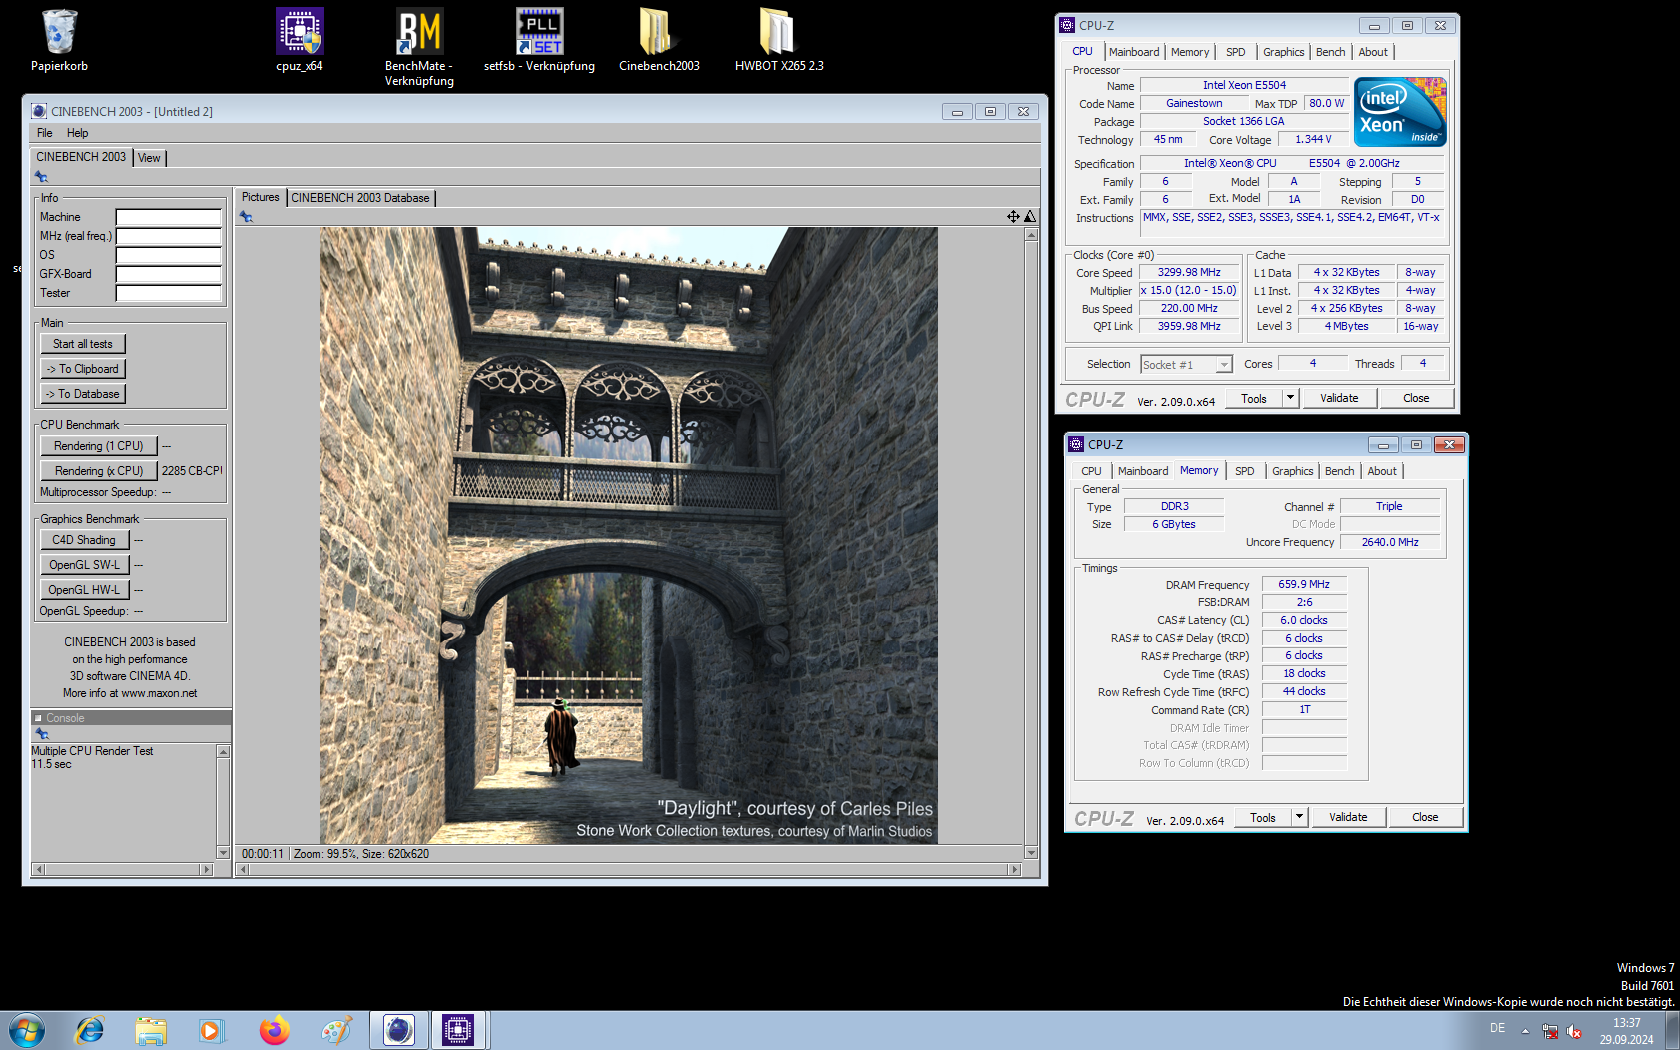Open the HWBOT X265 2.3 folder icon
The width and height of the screenshot is (1680, 1050).
pos(779,40)
